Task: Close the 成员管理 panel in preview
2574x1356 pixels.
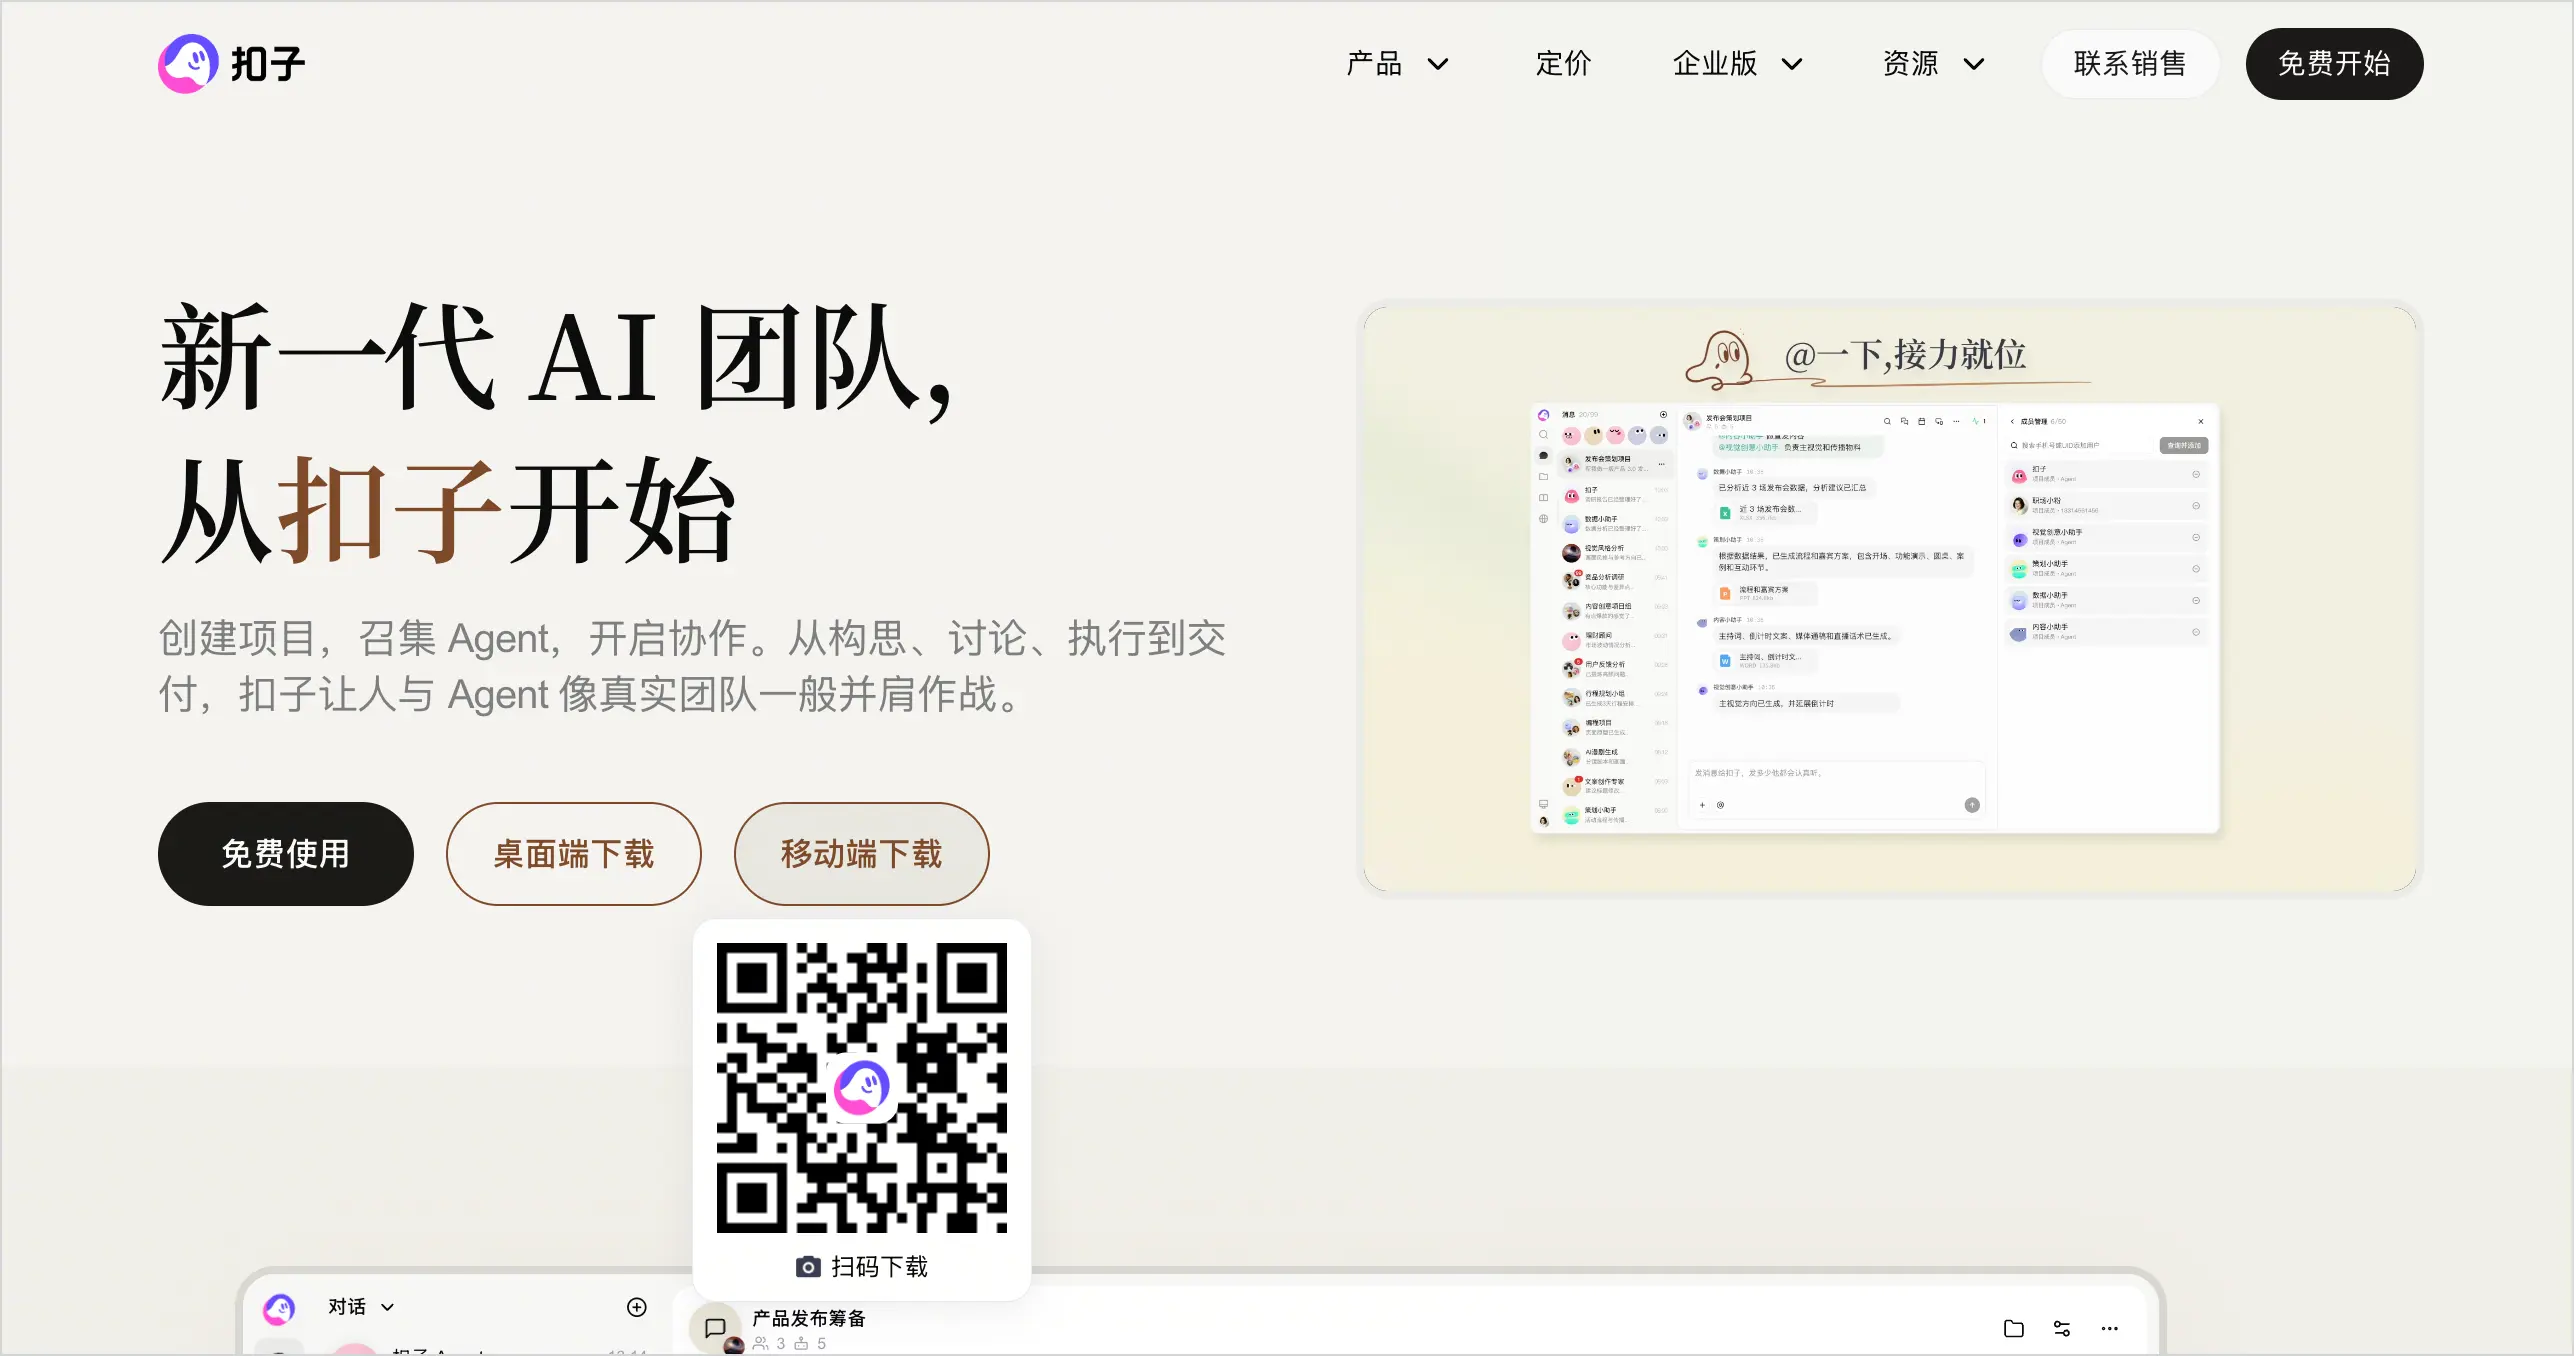Action: (2201, 421)
